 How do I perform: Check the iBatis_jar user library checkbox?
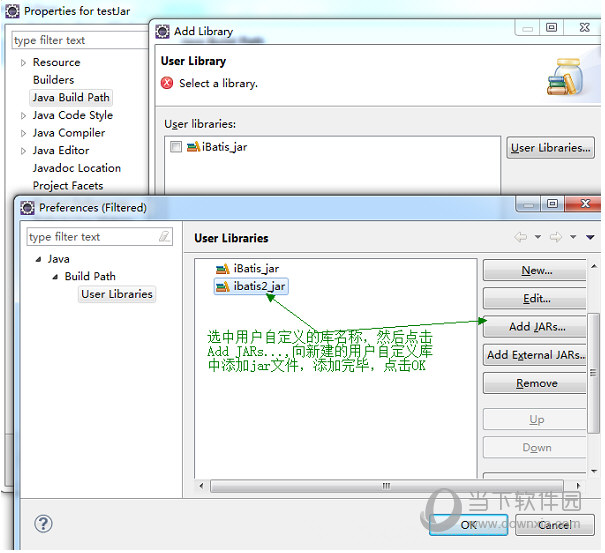coord(176,147)
